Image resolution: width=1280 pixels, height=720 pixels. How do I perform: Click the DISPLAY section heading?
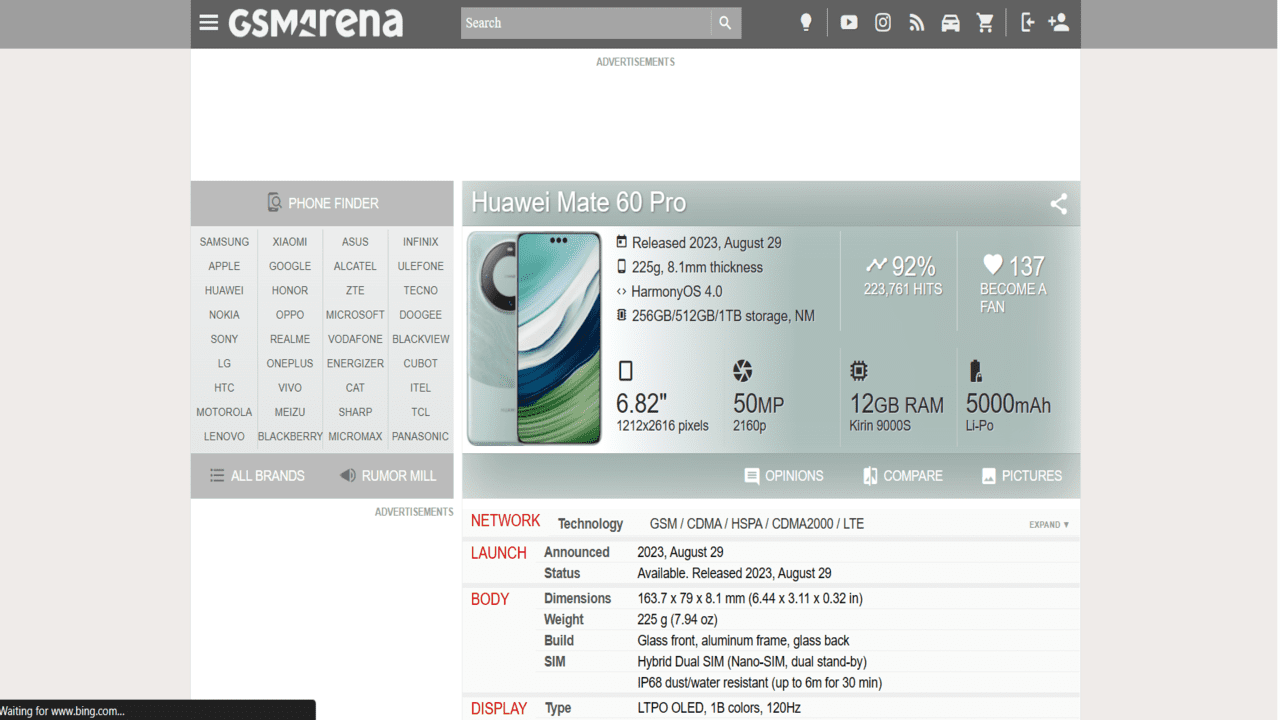498,709
